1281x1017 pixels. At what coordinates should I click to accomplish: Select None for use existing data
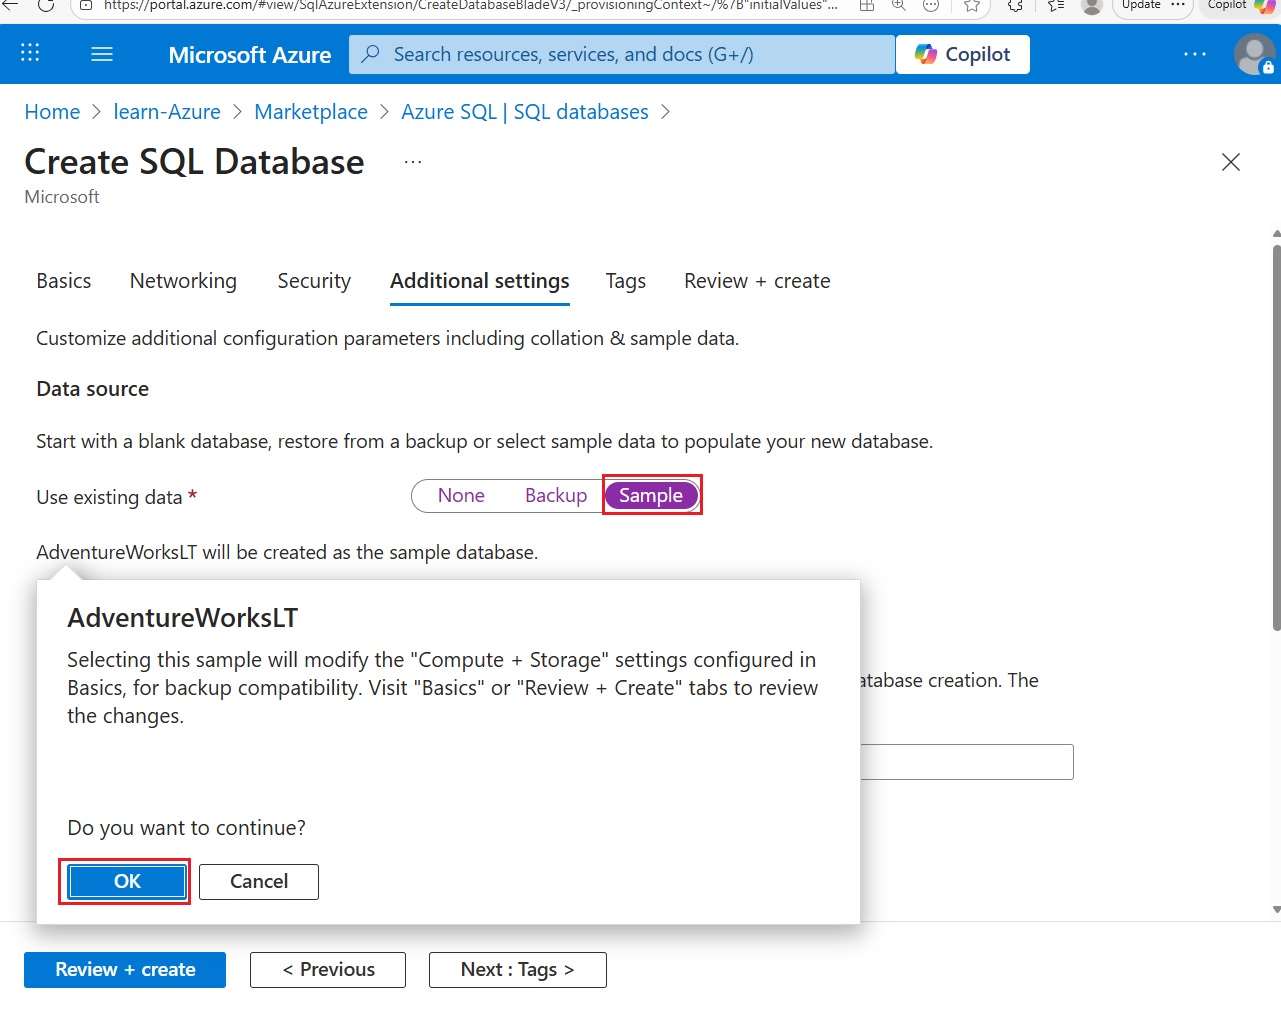coord(461,496)
